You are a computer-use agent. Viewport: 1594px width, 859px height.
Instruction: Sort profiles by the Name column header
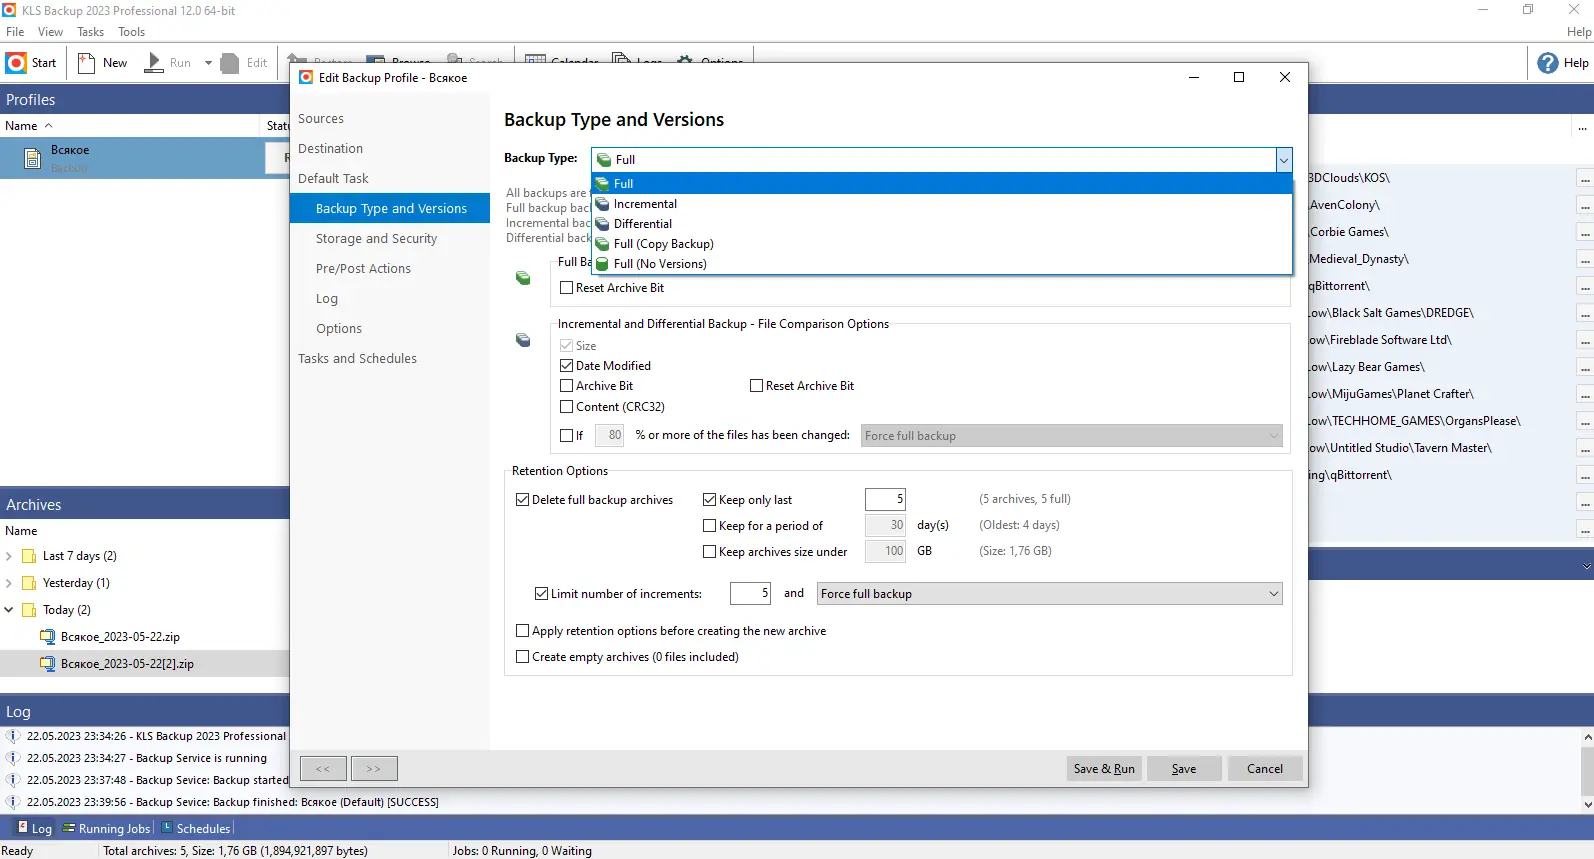point(130,126)
